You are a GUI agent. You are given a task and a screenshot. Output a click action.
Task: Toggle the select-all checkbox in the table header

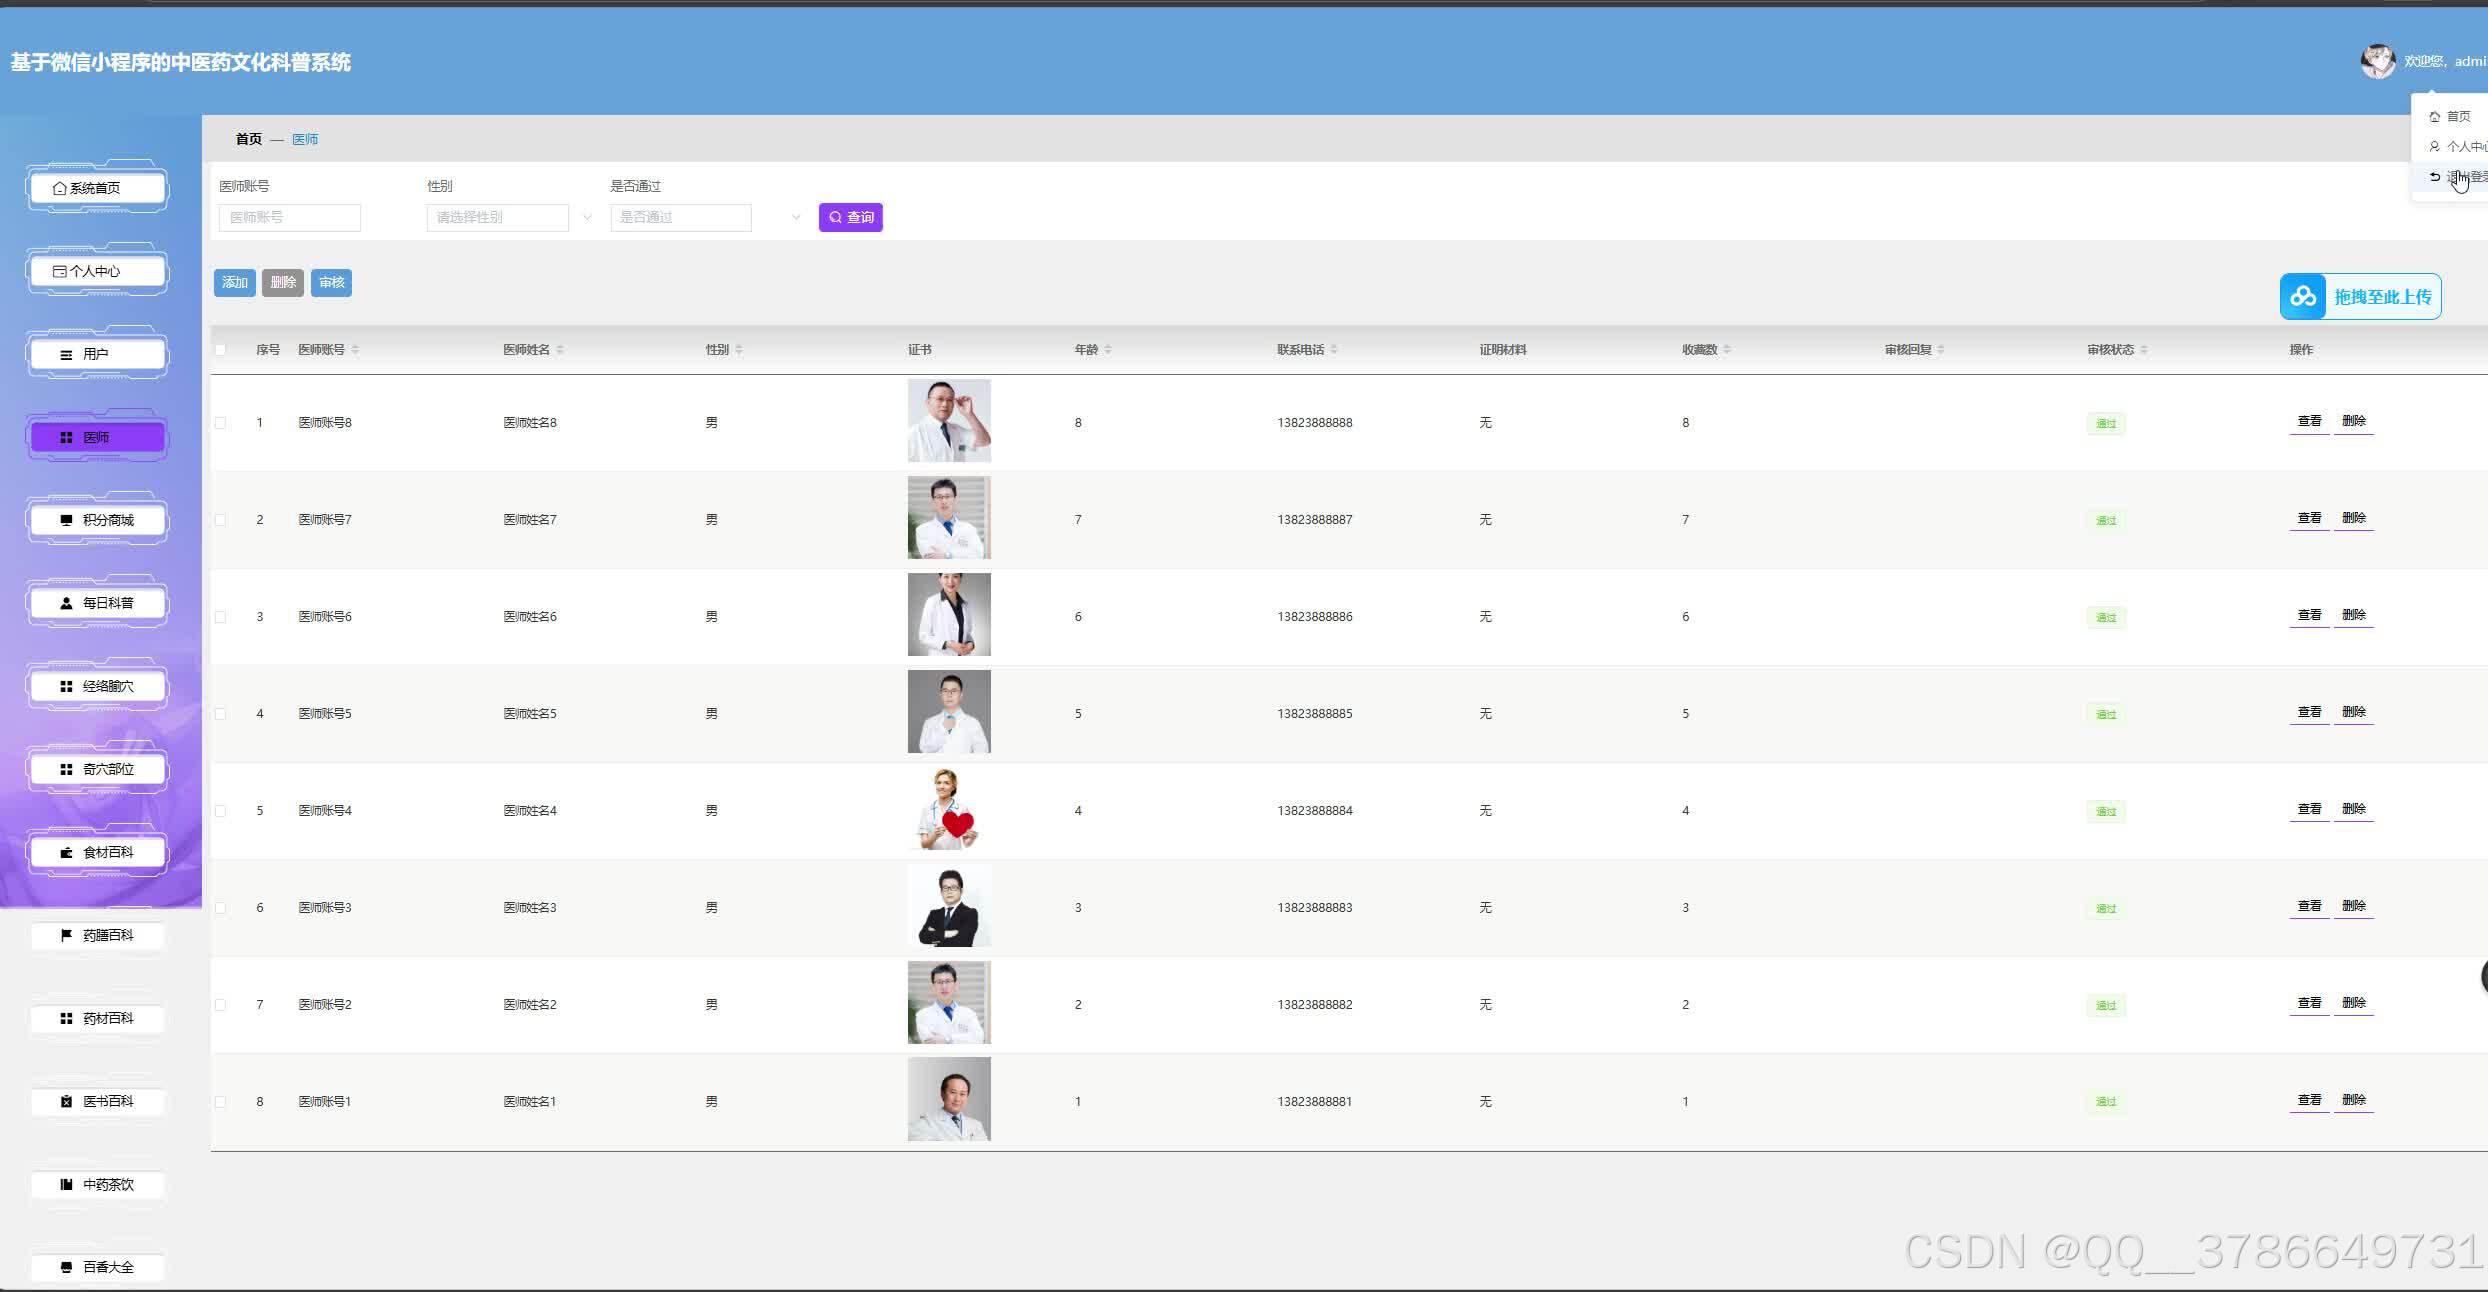click(x=220, y=350)
